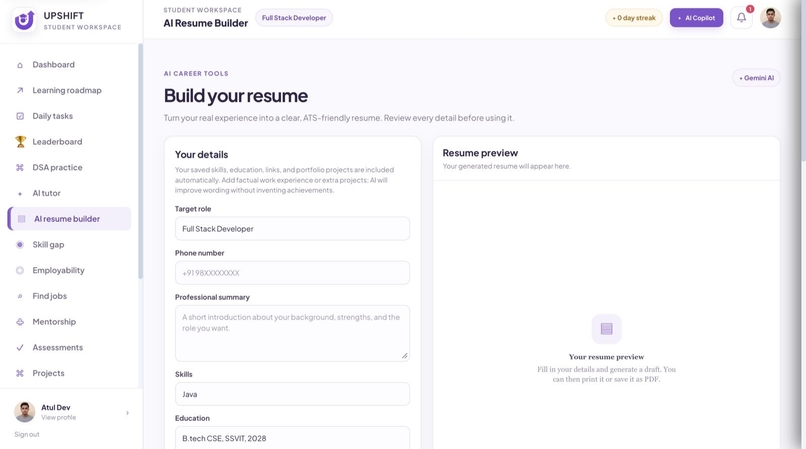Click the Assessments checkmark icon
Screen dimensions: 806x449
pyautogui.click(x=20, y=348)
